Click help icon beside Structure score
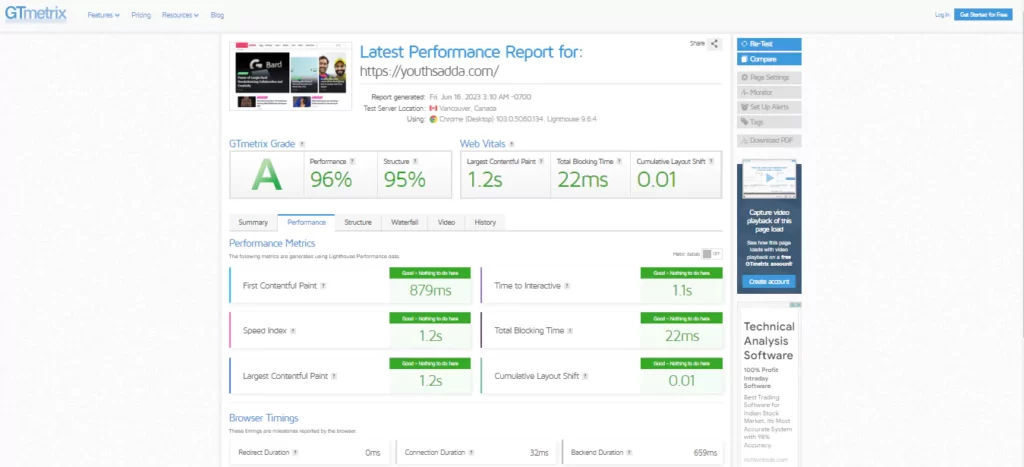Image resolution: width=1024 pixels, height=467 pixels. pos(415,161)
